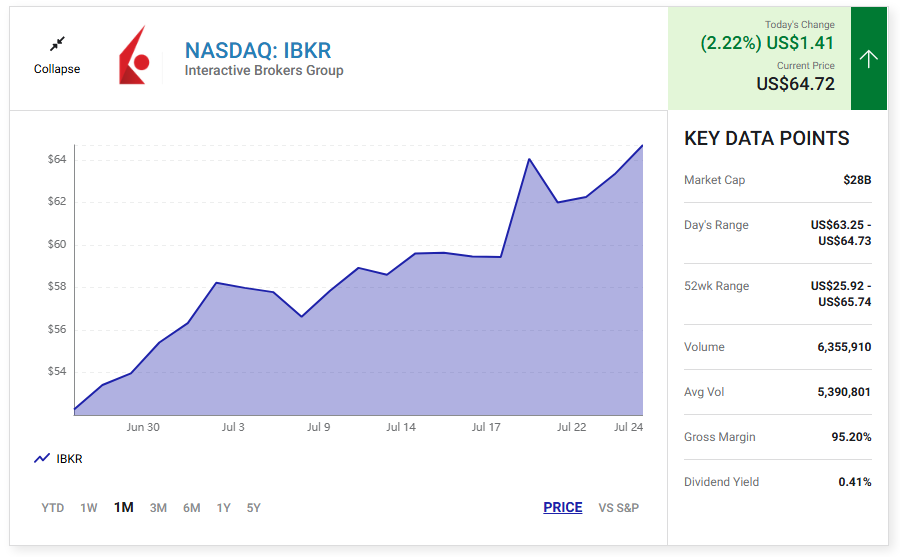Click the current price US$64.72
Viewport: 900px width, 557px height.
click(x=796, y=84)
